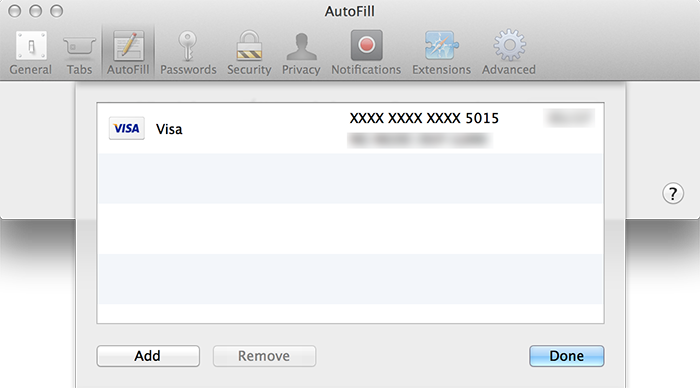Image resolution: width=700 pixels, height=388 pixels.
Task: Click the blurred expiration date
Action: 569,118
